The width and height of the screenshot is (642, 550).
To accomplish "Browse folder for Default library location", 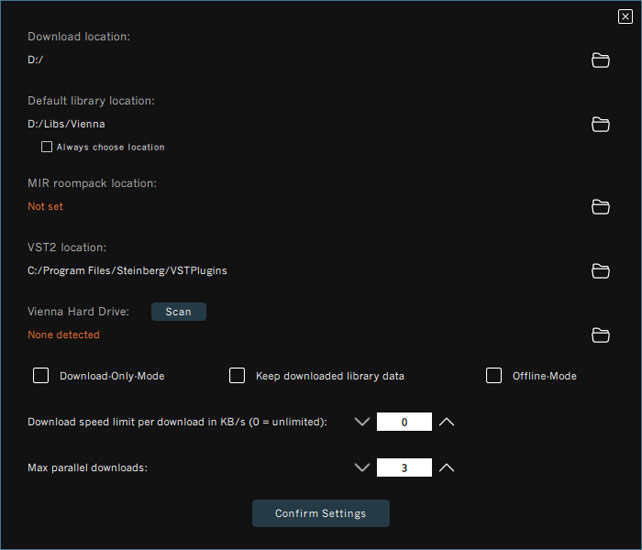I will click(x=600, y=124).
